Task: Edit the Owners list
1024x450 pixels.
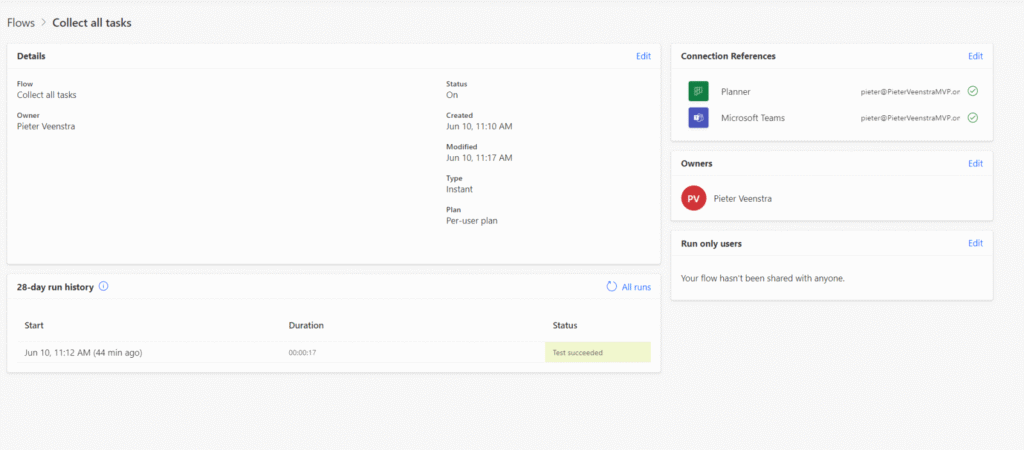Action: point(975,164)
